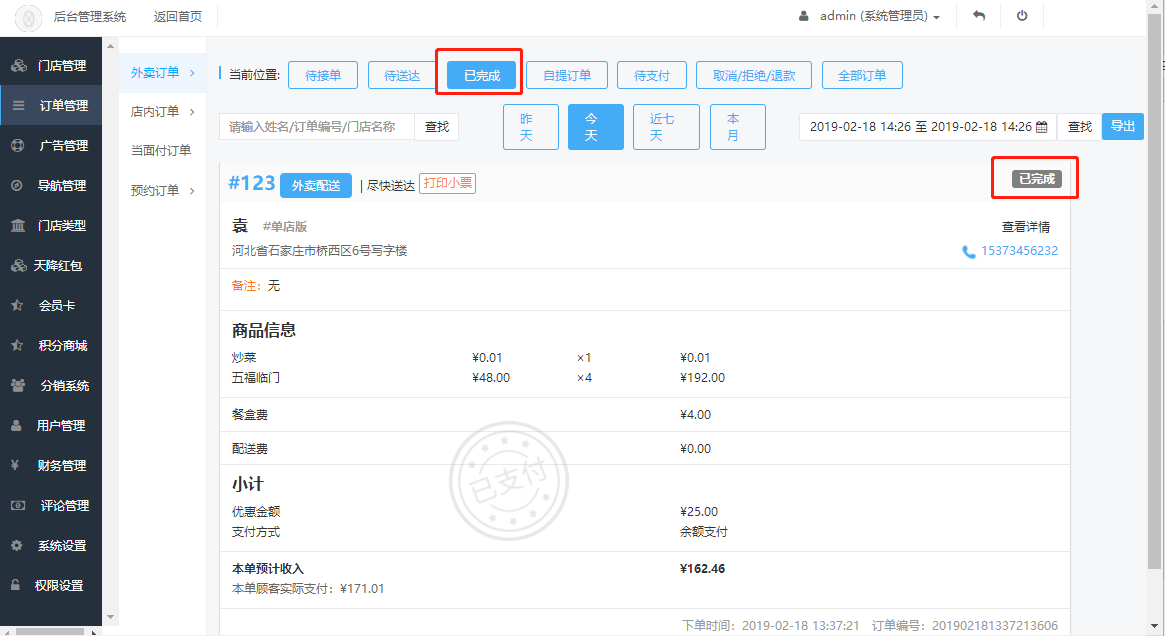Click 查找 next to name search box
This screenshot has width=1165, height=636.
click(437, 127)
